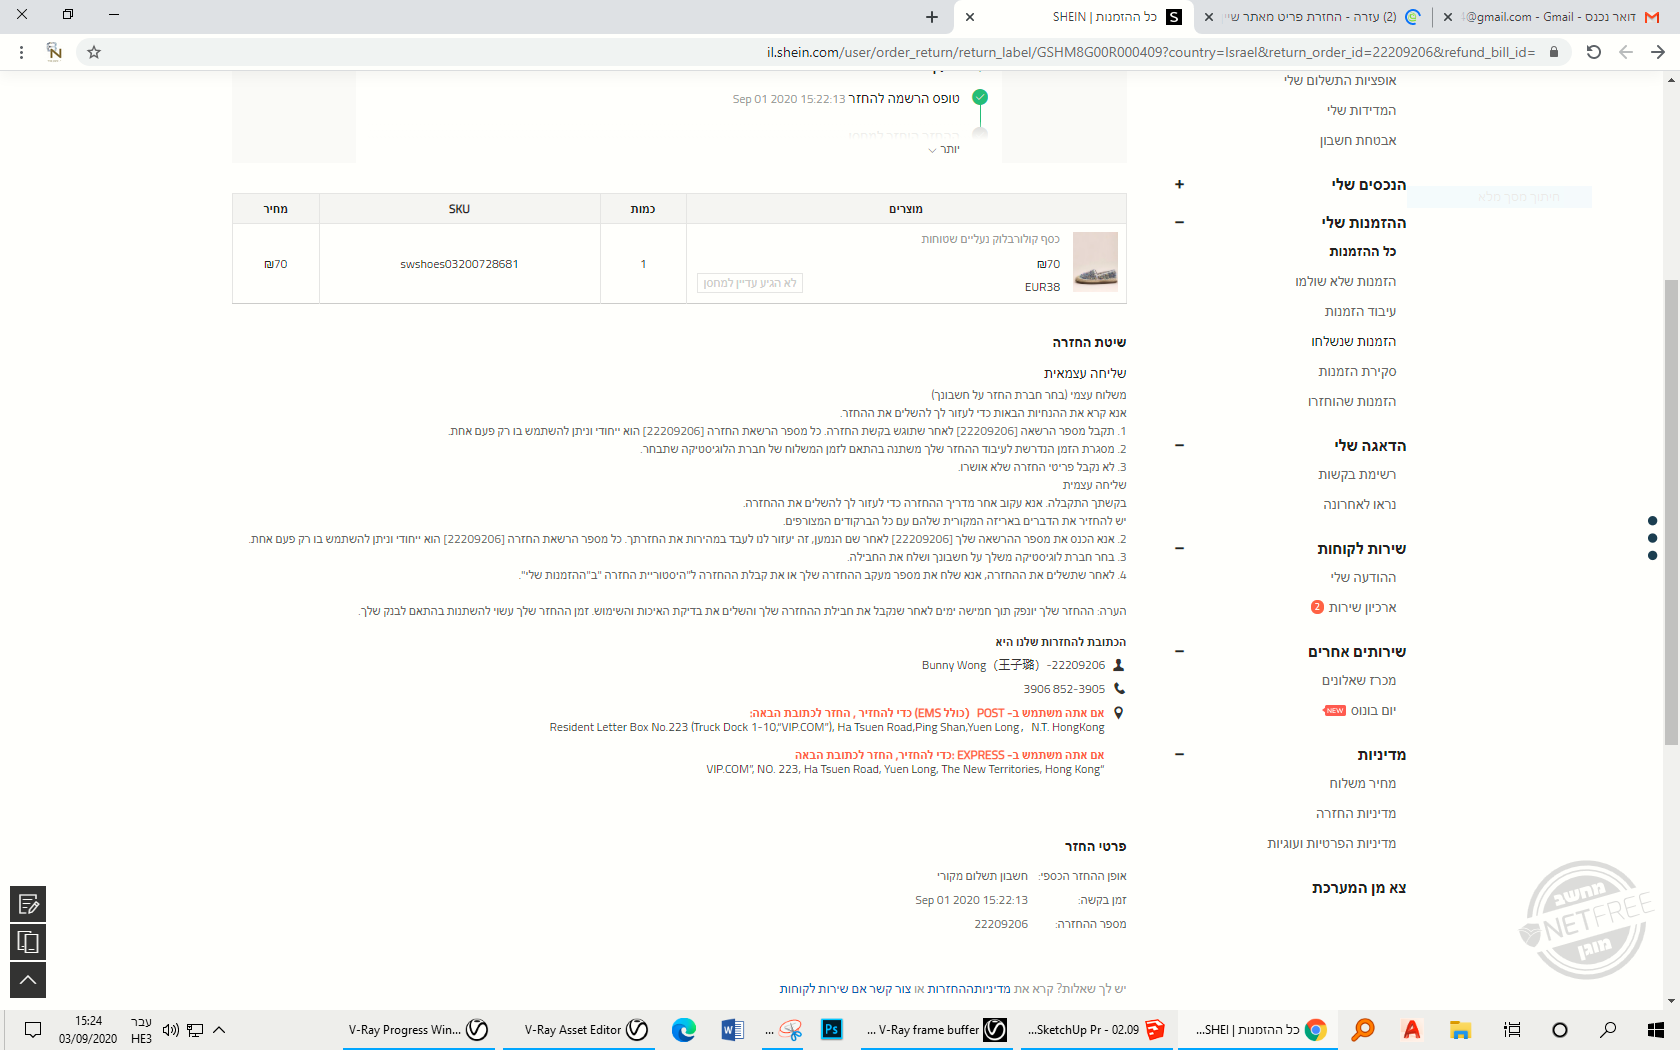Open File Explorer from the taskbar

pos(1460,1030)
